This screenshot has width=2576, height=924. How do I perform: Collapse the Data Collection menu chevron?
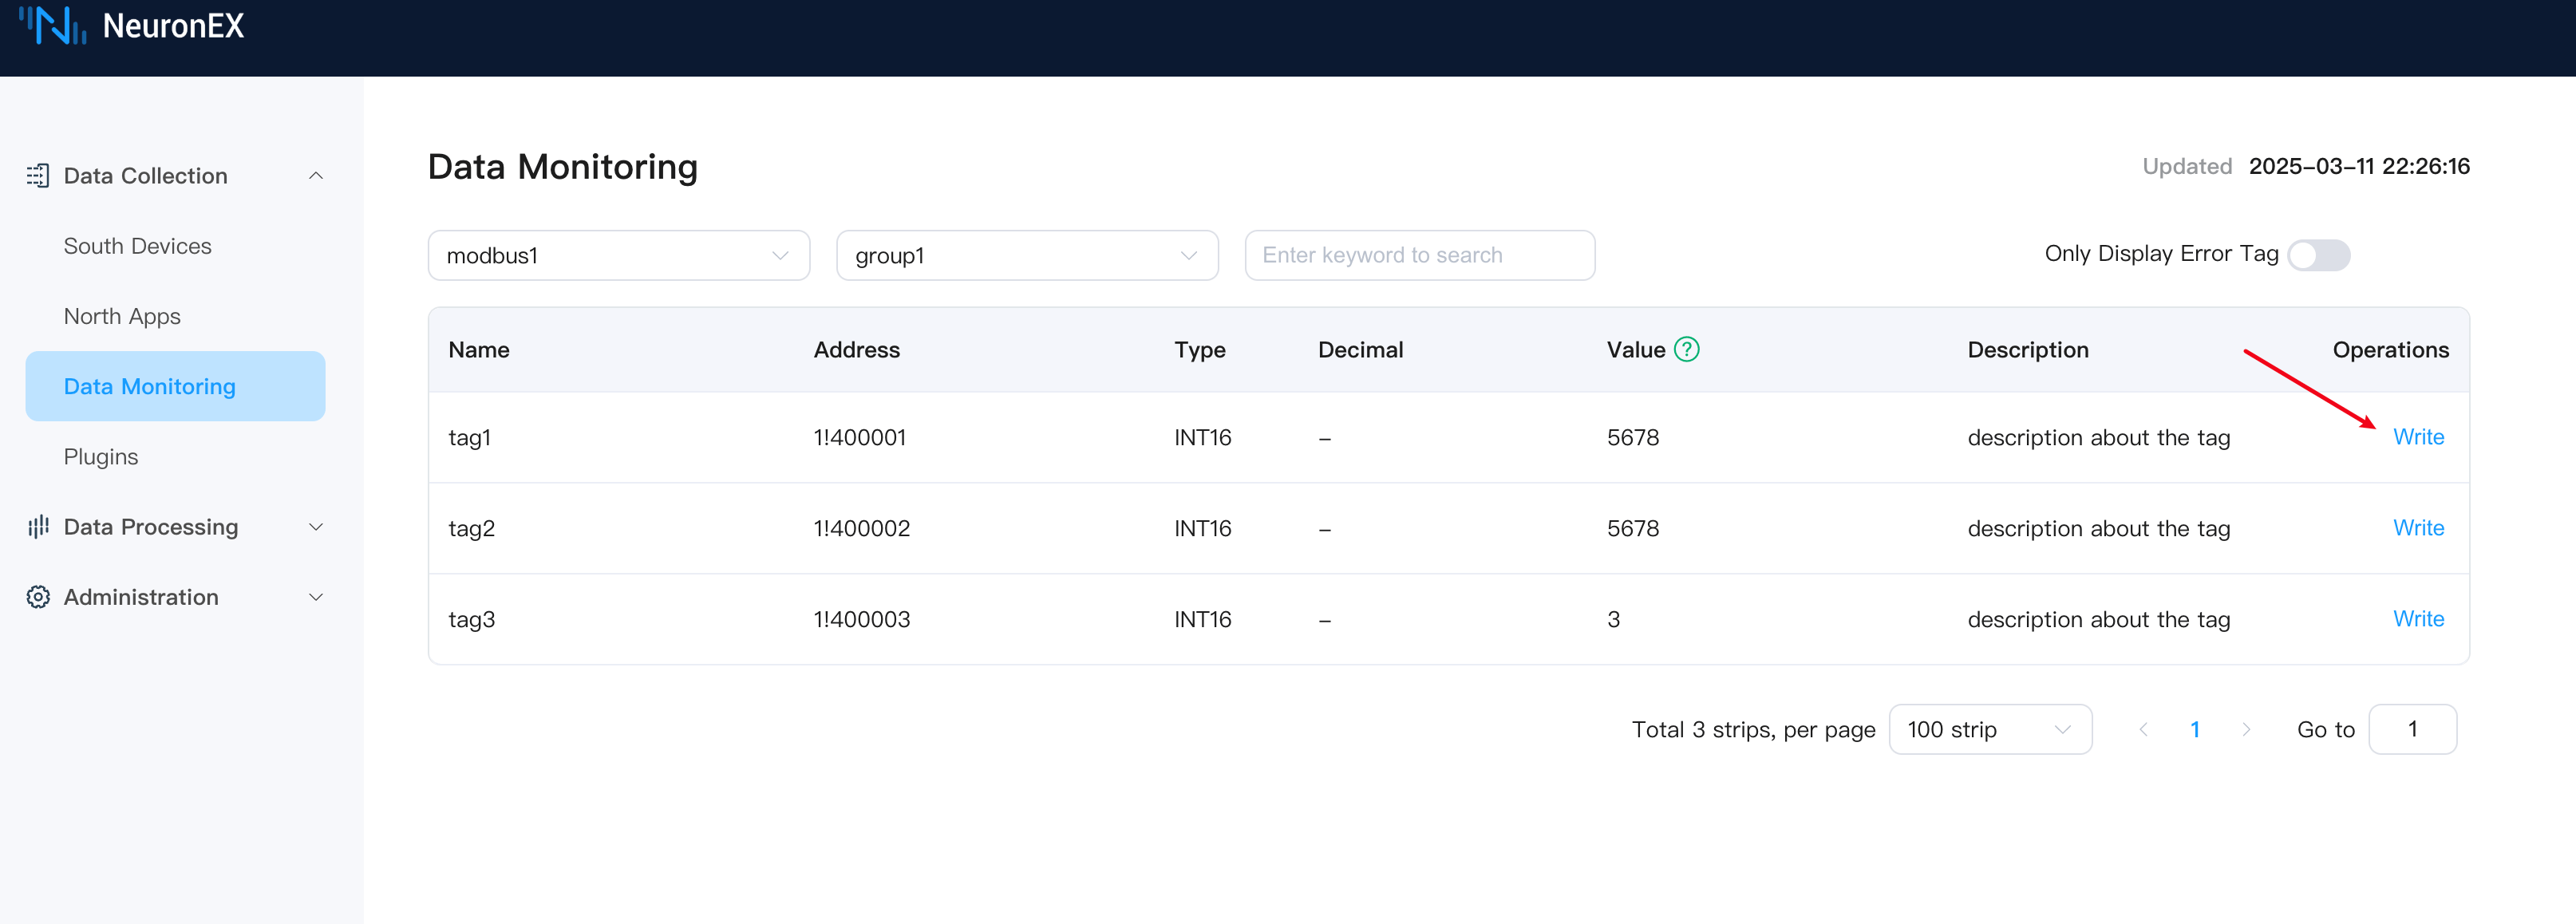[x=316, y=176]
